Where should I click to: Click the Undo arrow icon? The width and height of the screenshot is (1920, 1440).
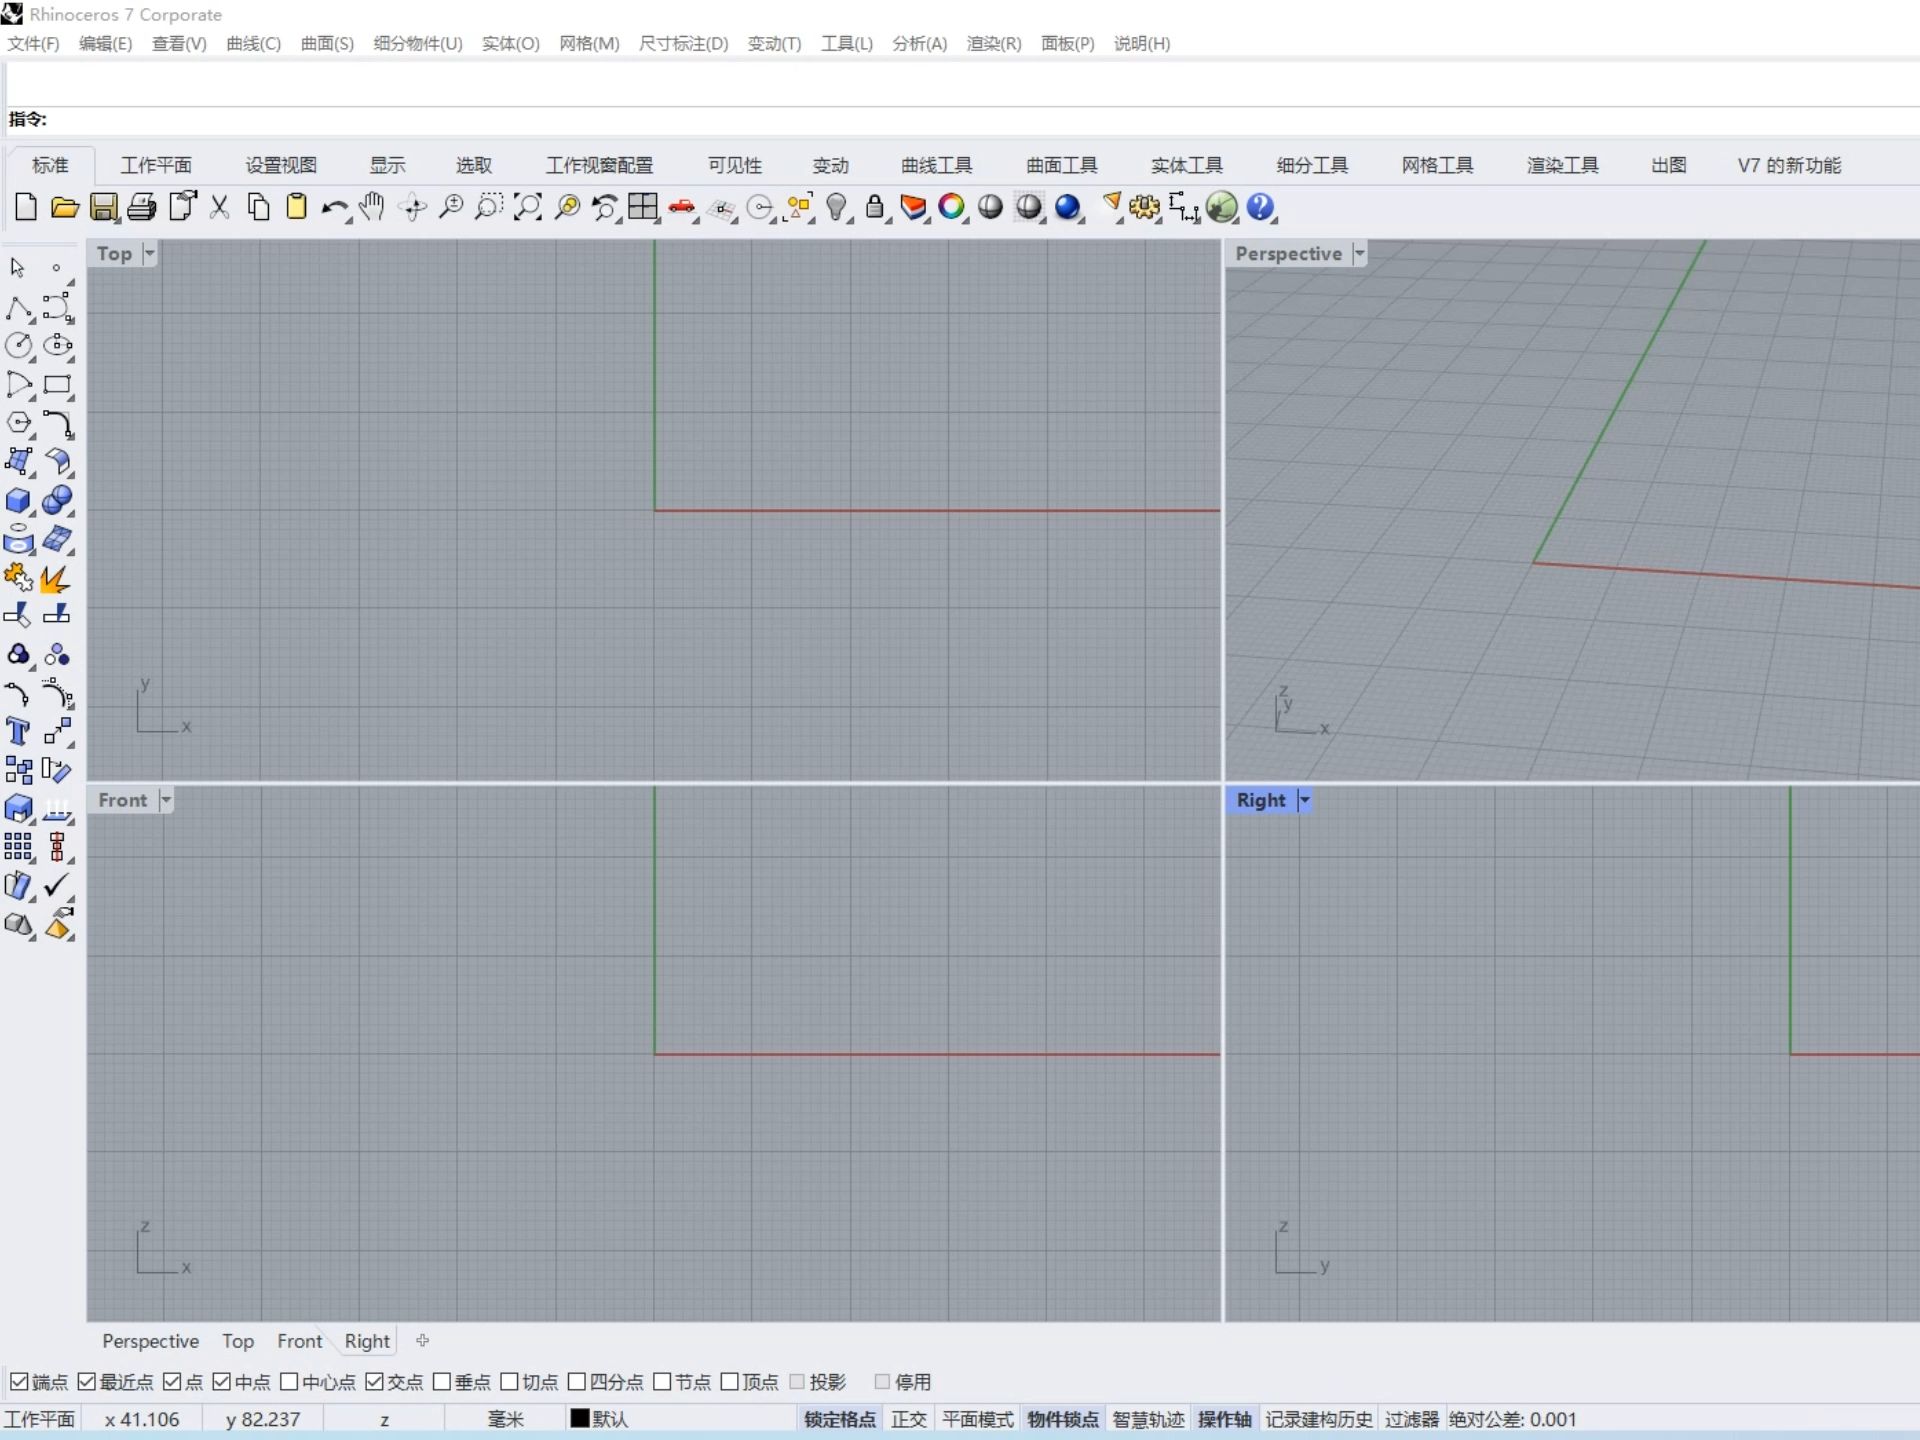coord(334,207)
